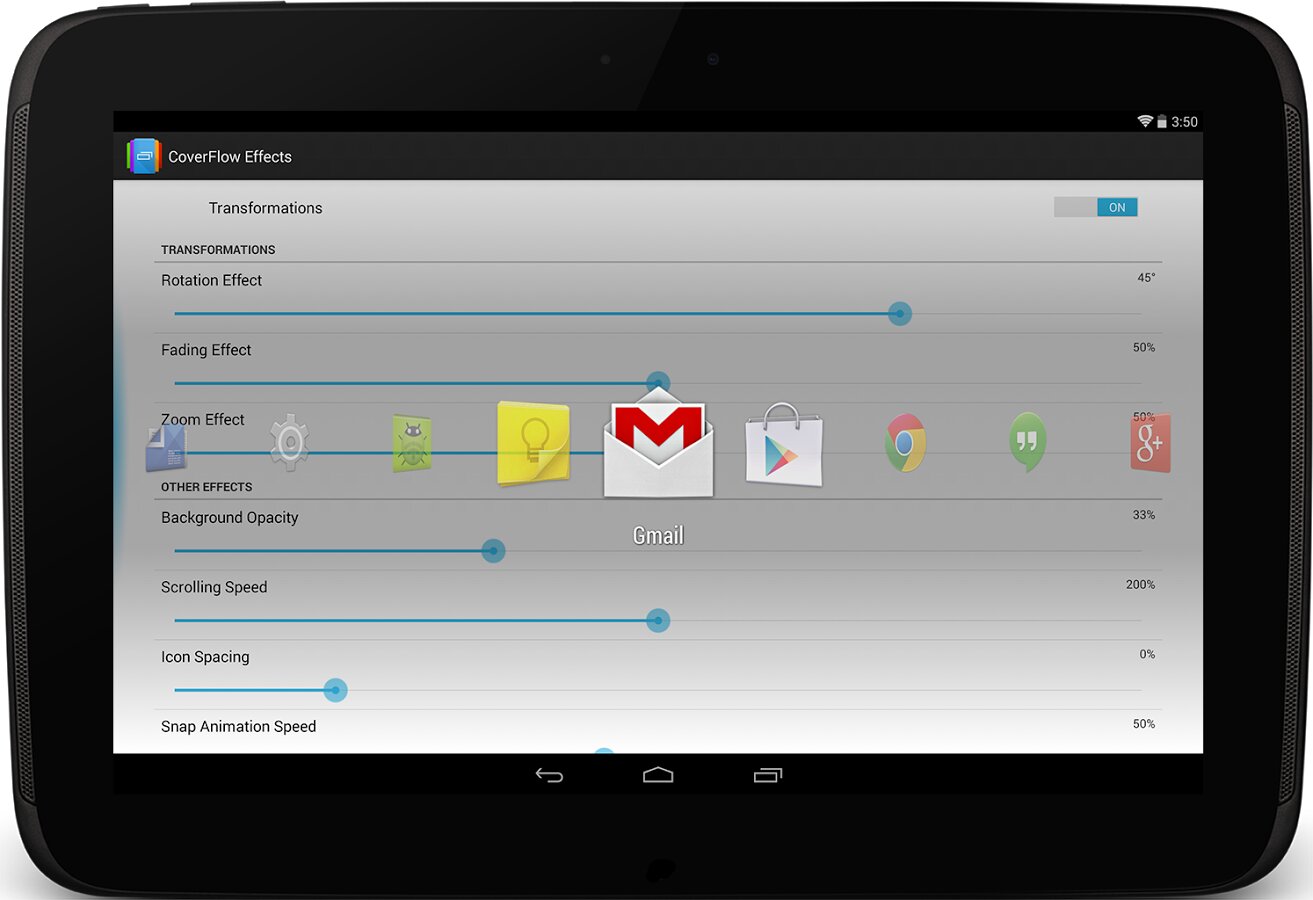This screenshot has height=900, width=1313.
Task: Click the TRANSFORMATIONS section header
Action: pos(218,250)
